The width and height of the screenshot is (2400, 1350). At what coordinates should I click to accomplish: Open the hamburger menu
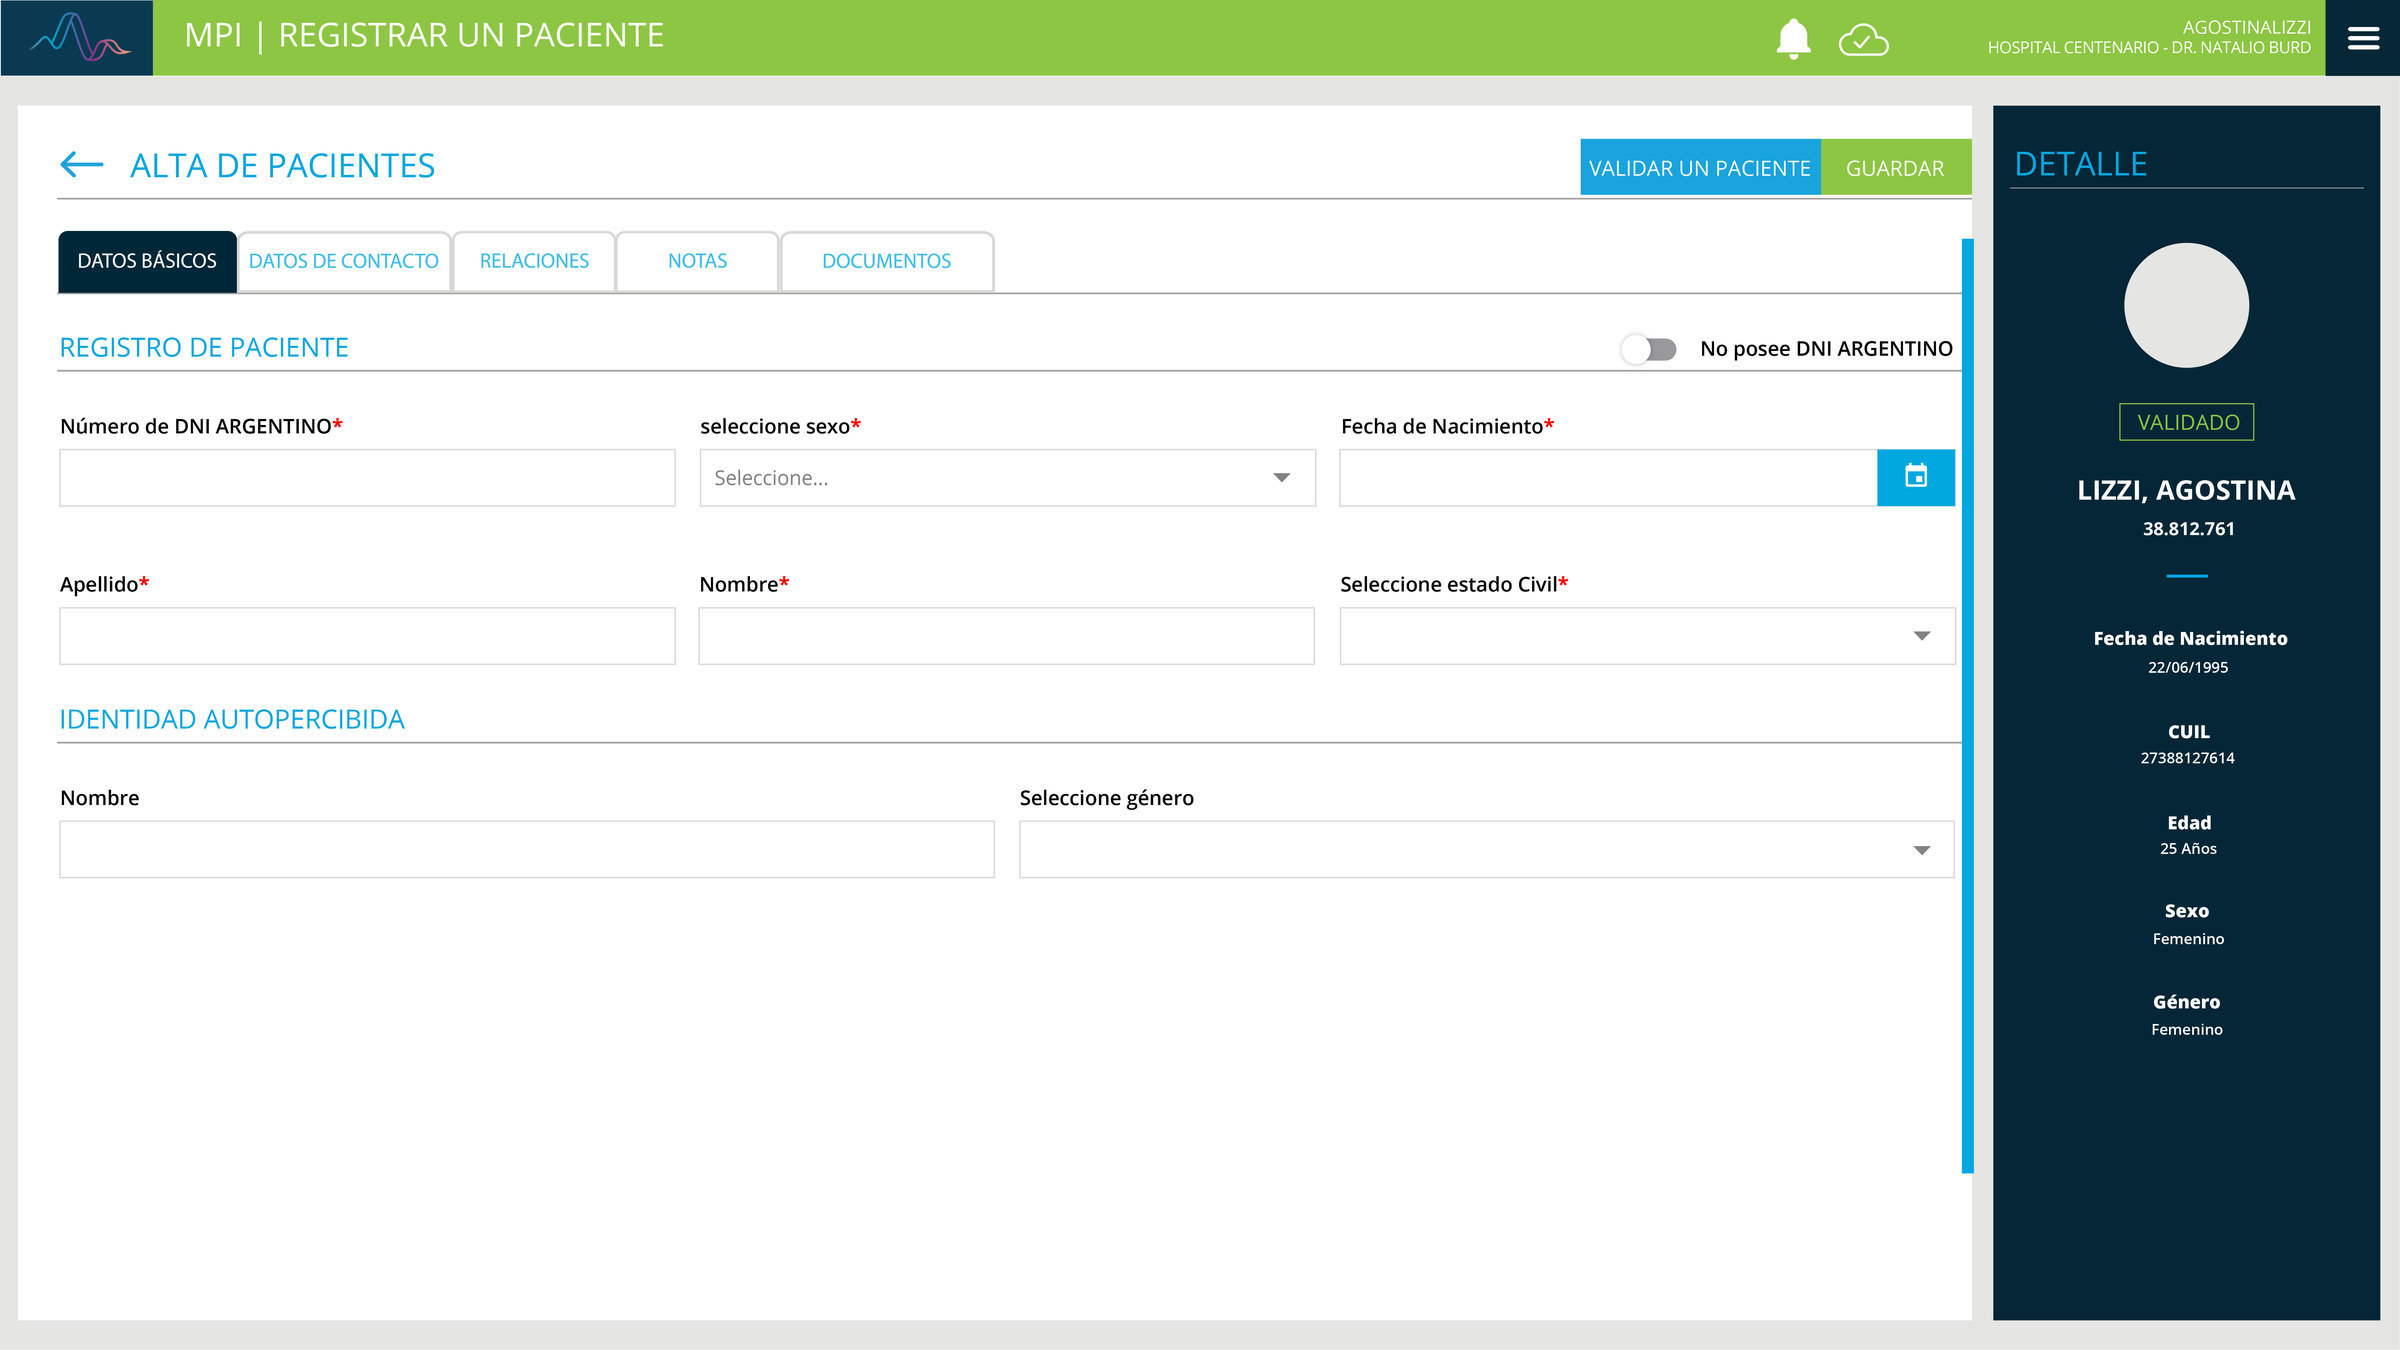[x=2362, y=38]
